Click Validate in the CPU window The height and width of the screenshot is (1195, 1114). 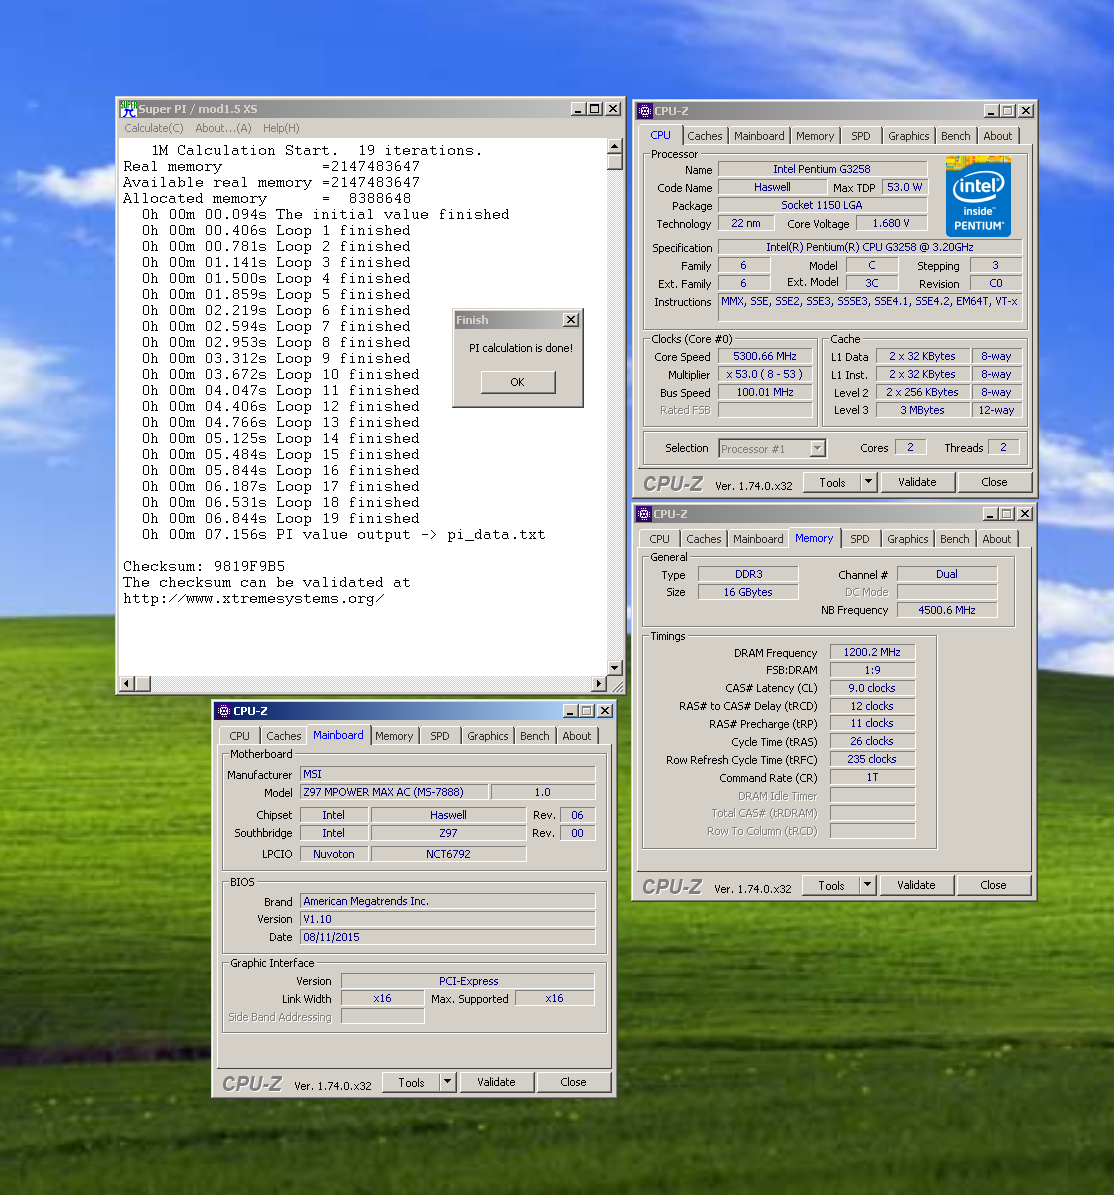tap(917, 482)
